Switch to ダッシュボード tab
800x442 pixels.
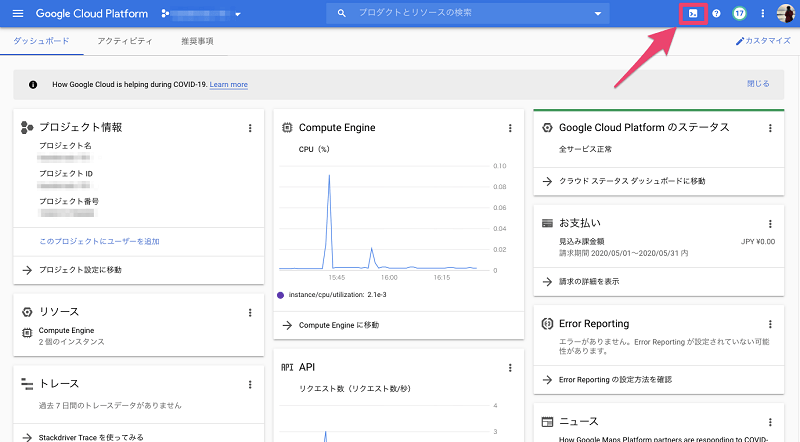41,41
